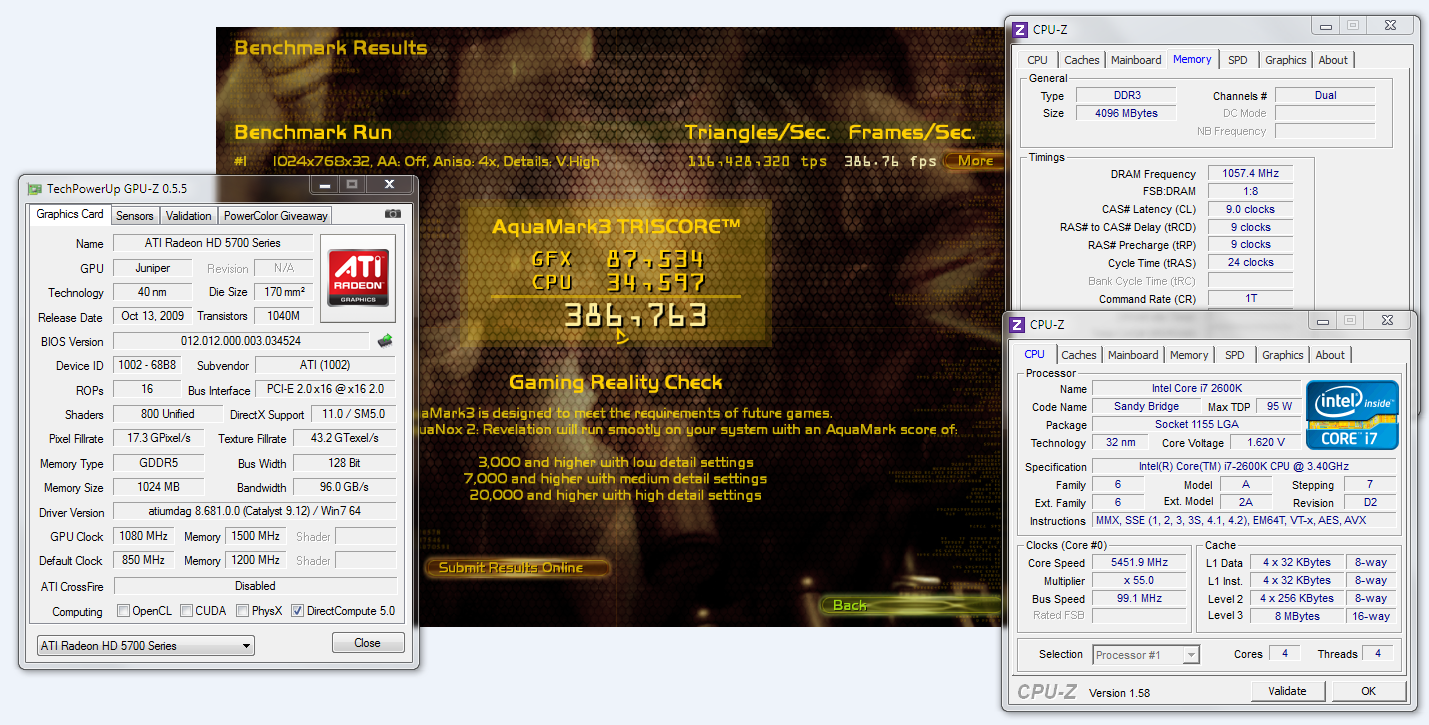Click the OK button in CPU-Z
The height and width of the screenshot is (725, 1429).
click(1368, 691)
